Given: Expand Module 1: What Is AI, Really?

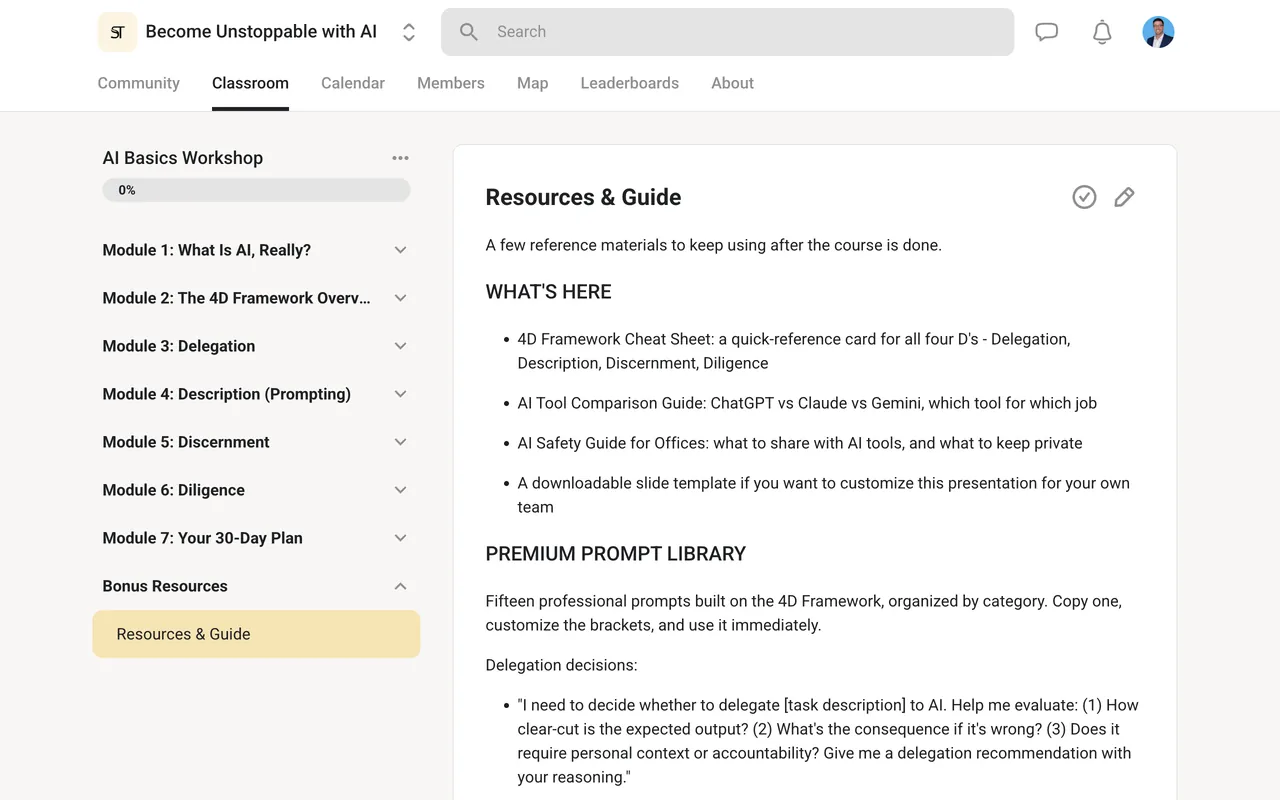Looking at the screenshot, I should [256, 250].
